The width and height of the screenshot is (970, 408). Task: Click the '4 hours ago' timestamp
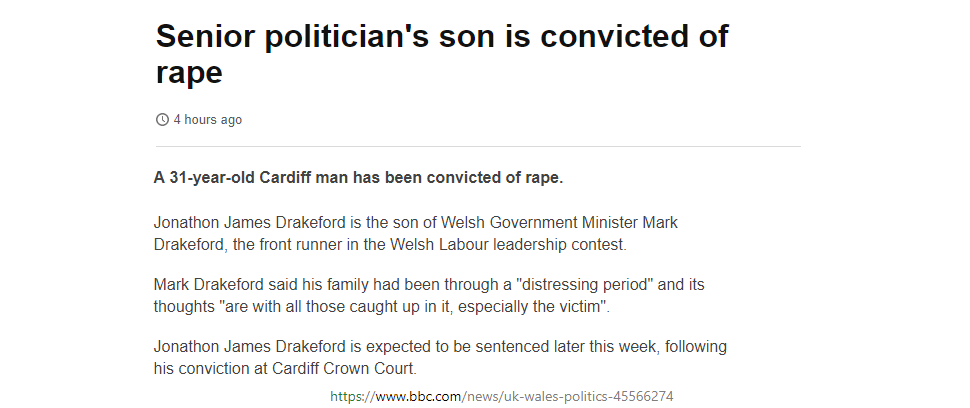coord(207,119)
